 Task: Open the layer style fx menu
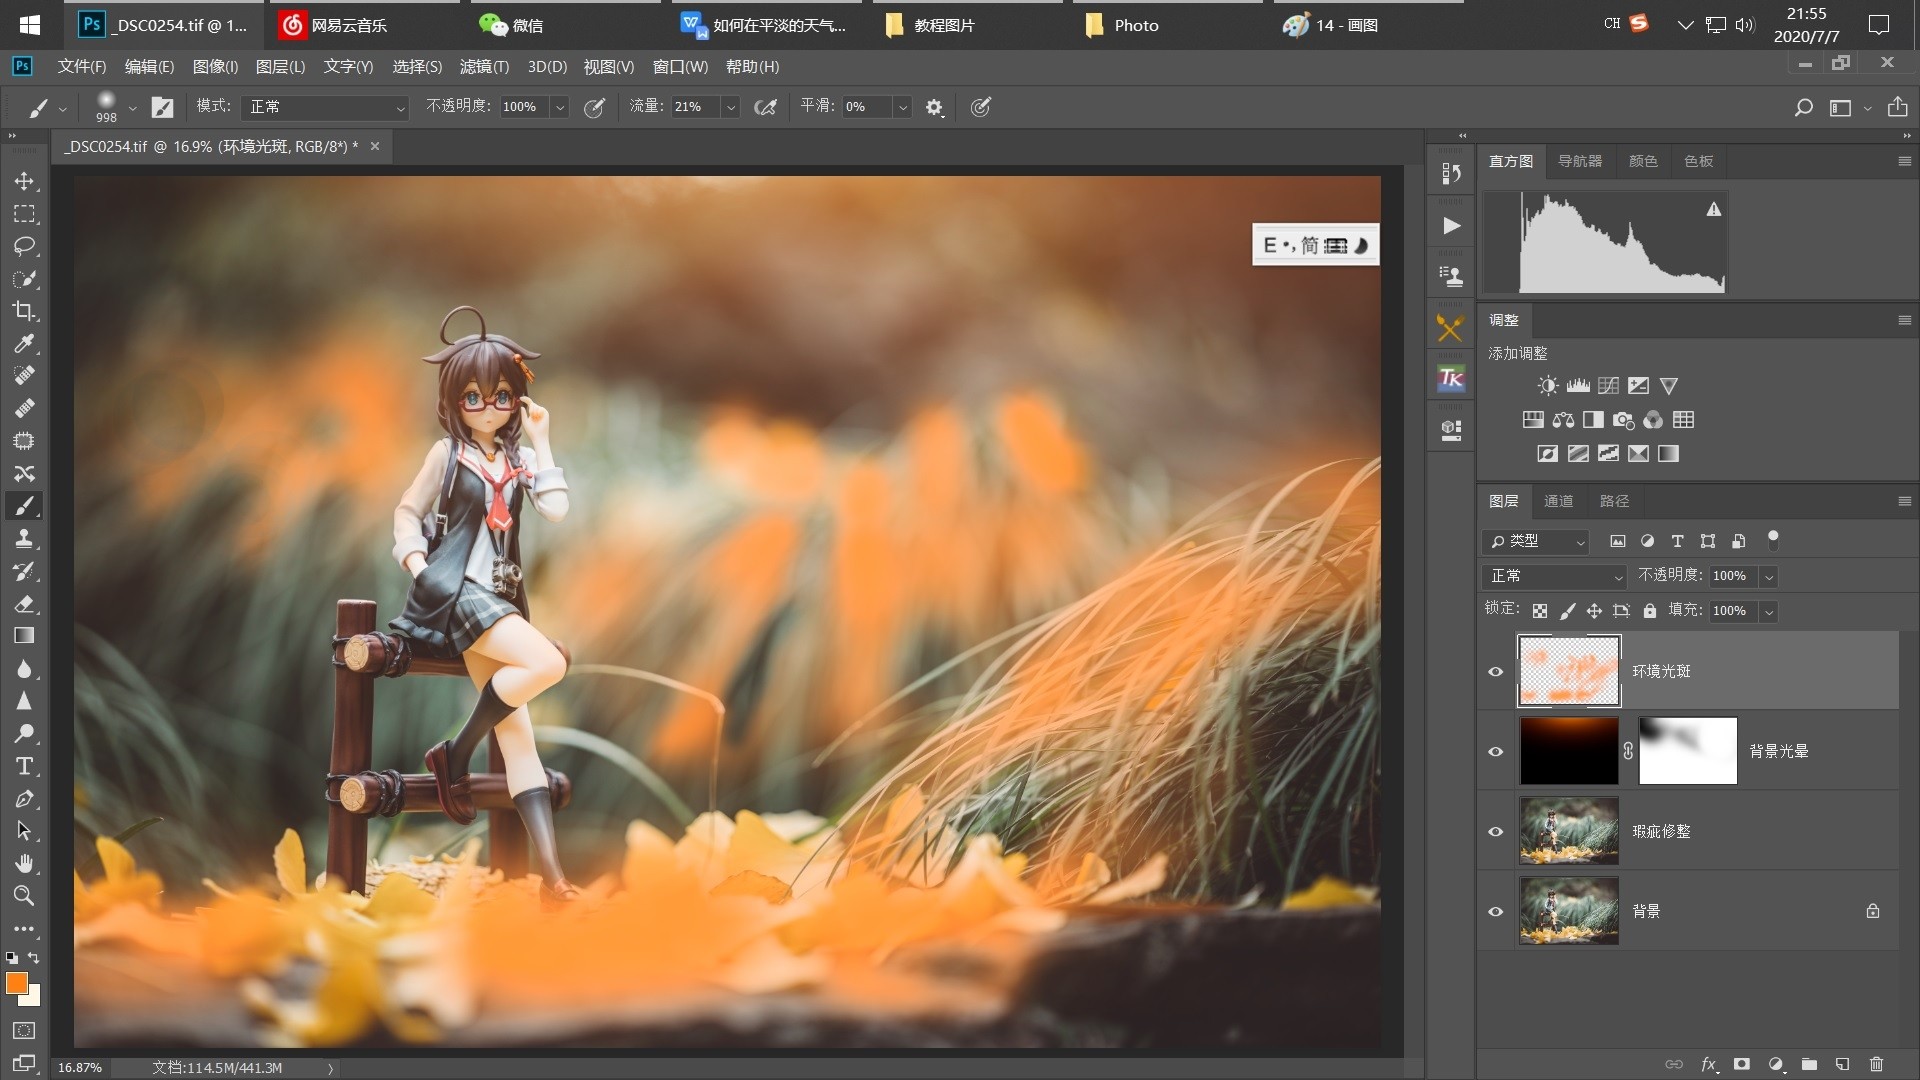tap(1709, 1064)
